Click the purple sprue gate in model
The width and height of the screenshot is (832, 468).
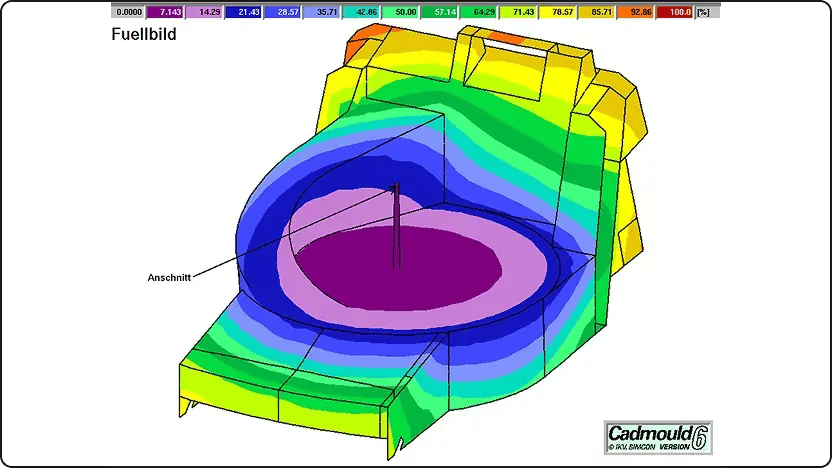click(396, 226)
